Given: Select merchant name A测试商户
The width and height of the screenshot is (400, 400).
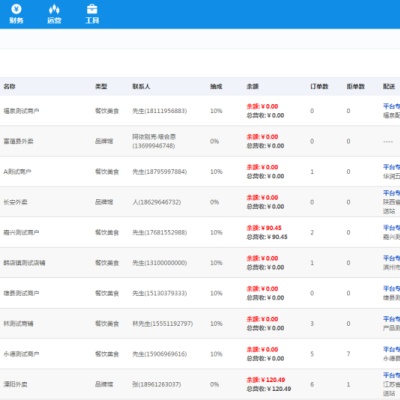Looking at the screenshot, I should (x=17, y=172).
